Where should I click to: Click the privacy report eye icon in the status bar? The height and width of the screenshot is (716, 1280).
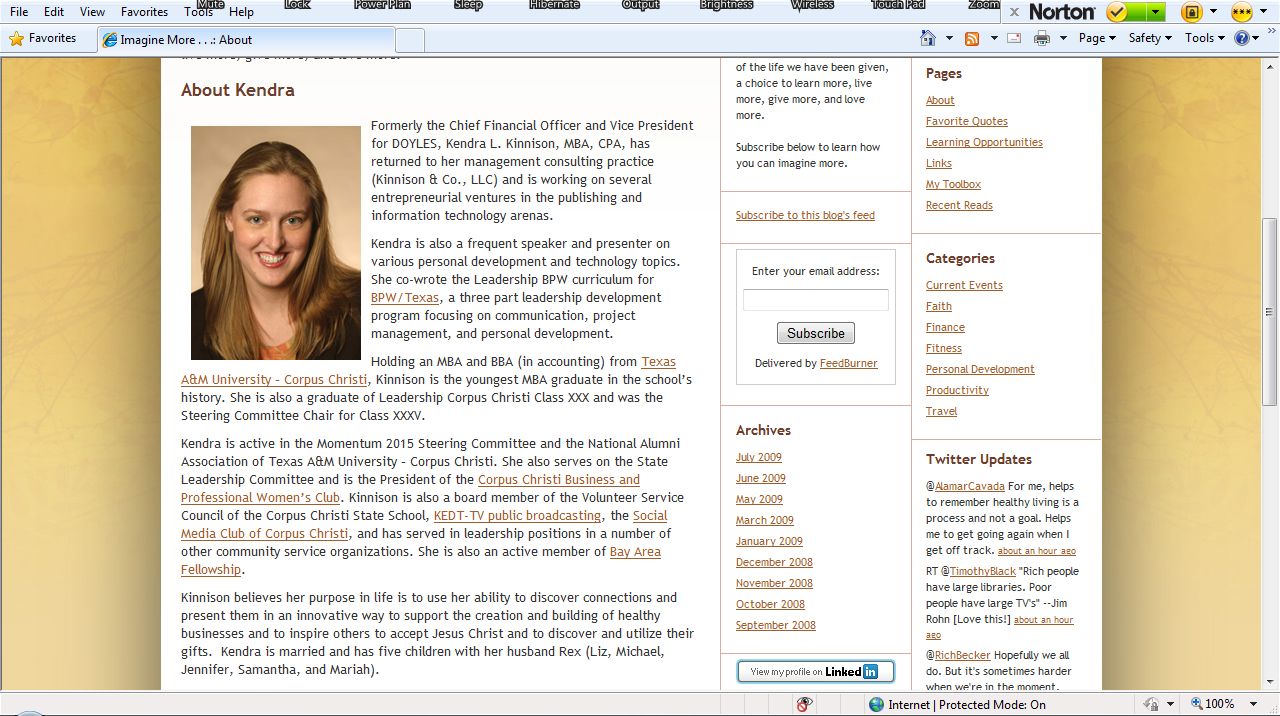click(804, 704)
